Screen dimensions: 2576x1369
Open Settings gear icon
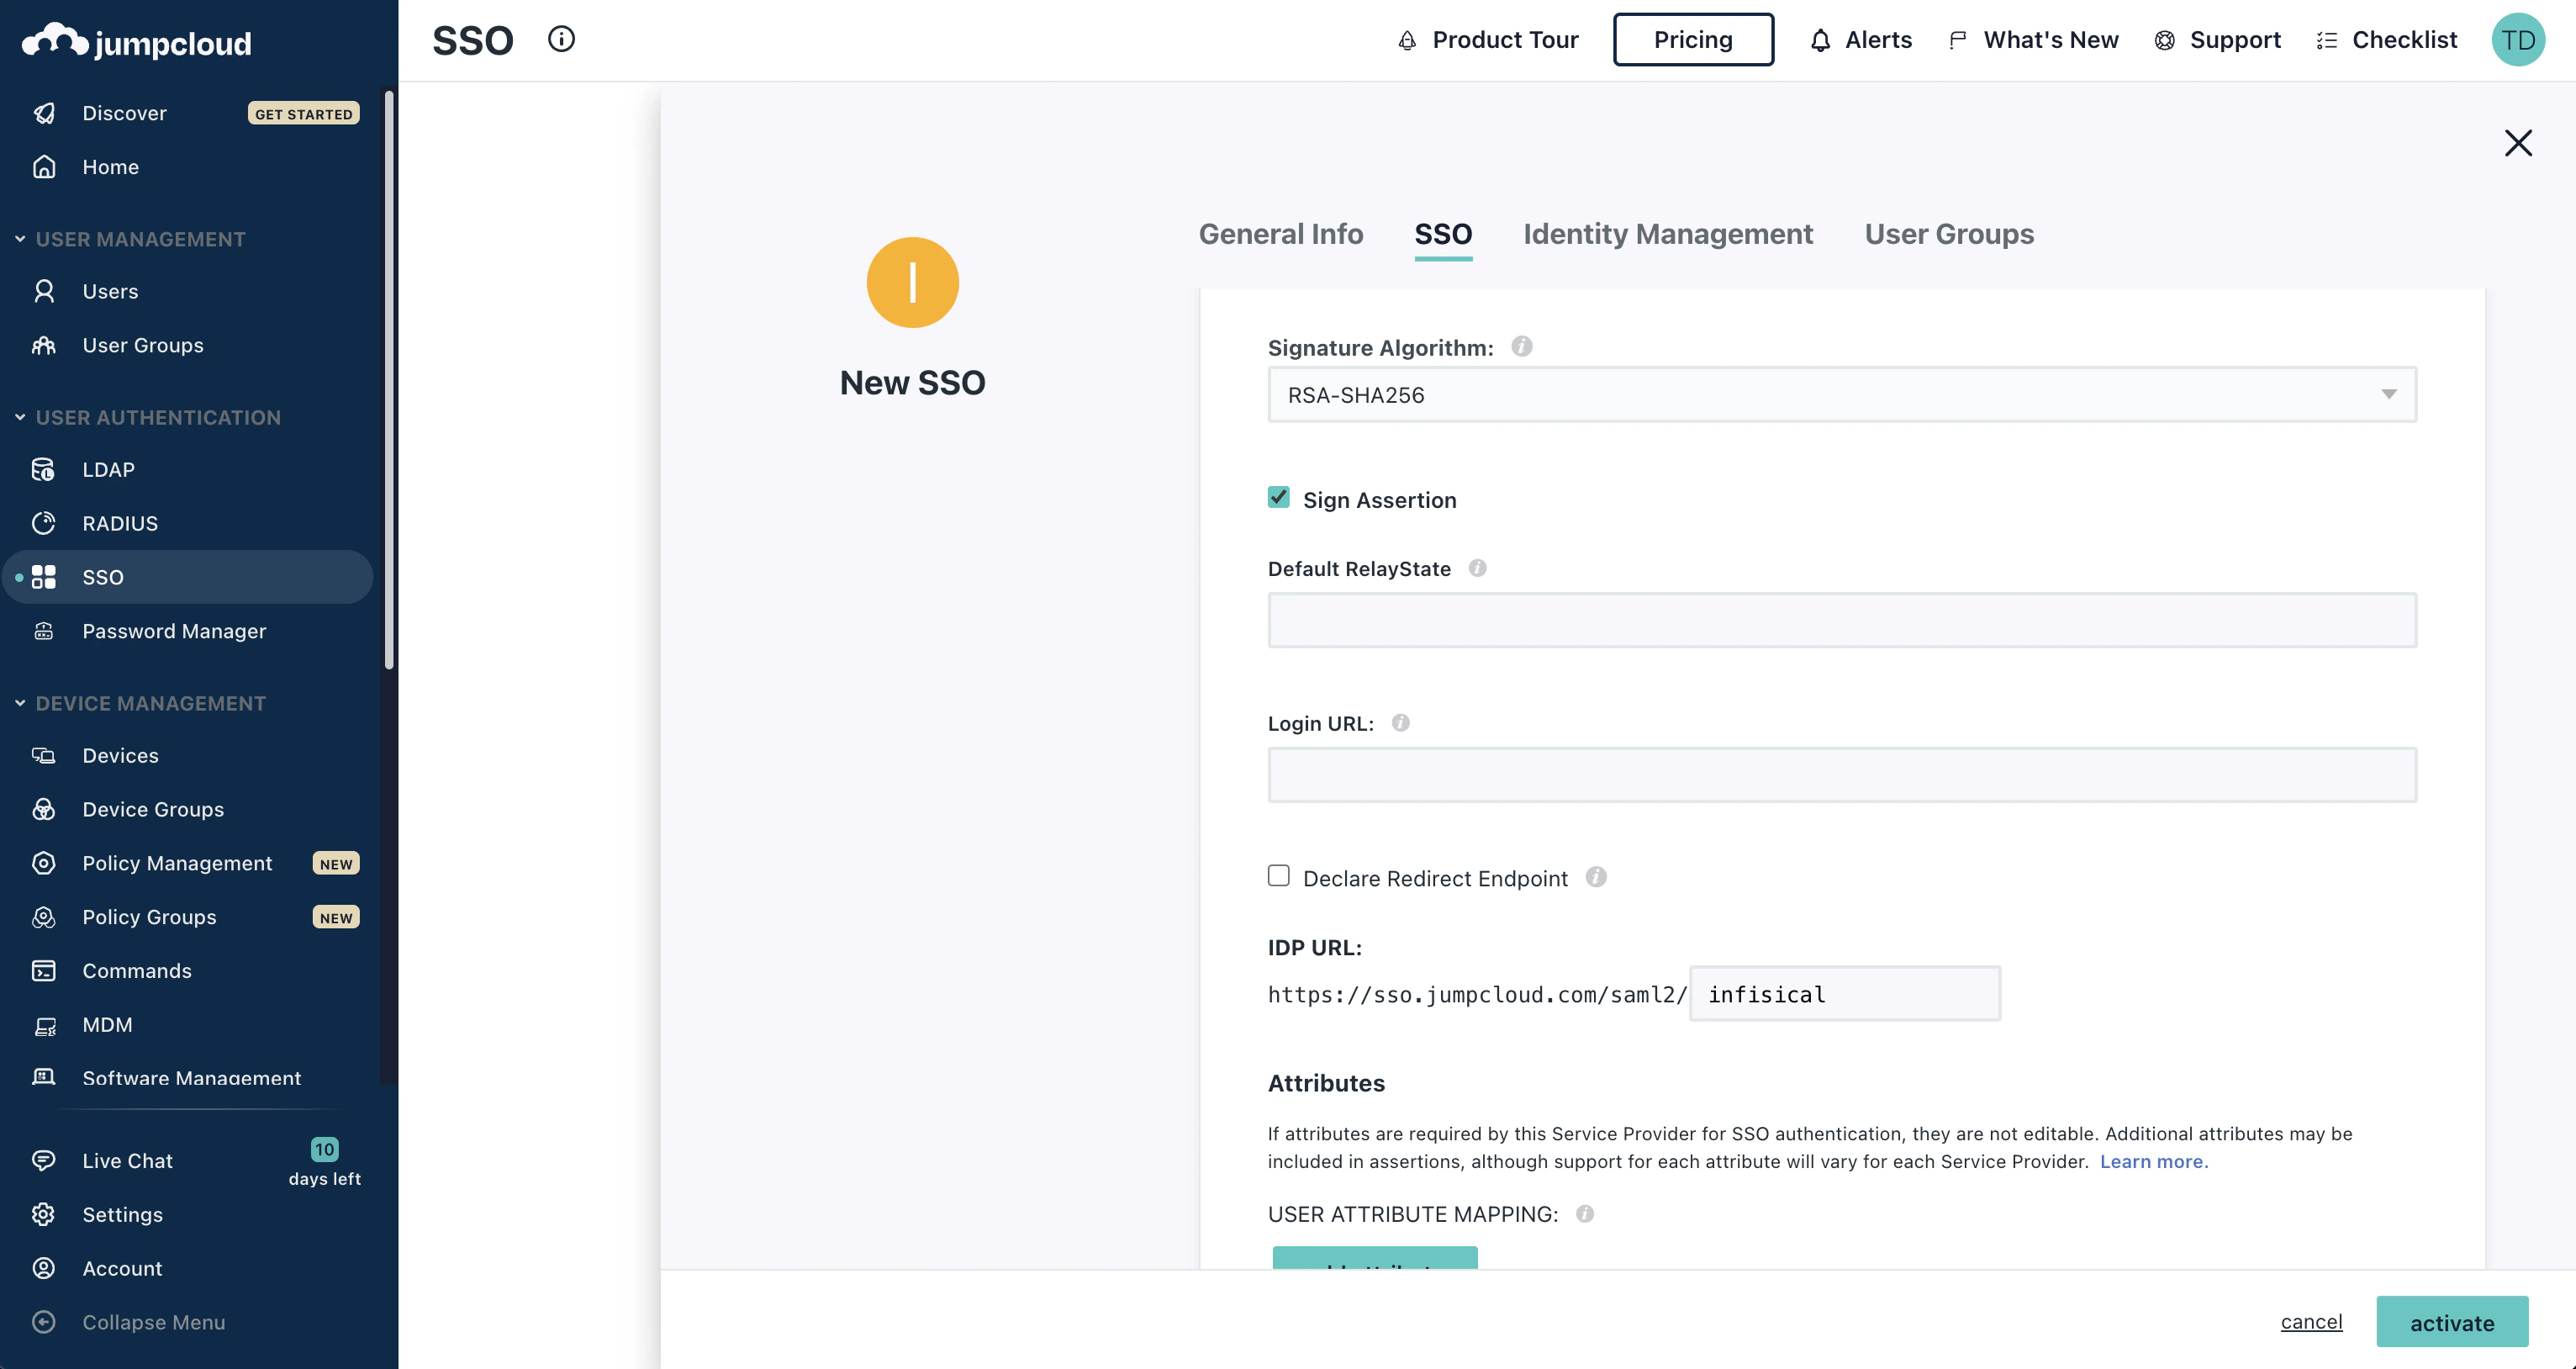[44, 1215]
